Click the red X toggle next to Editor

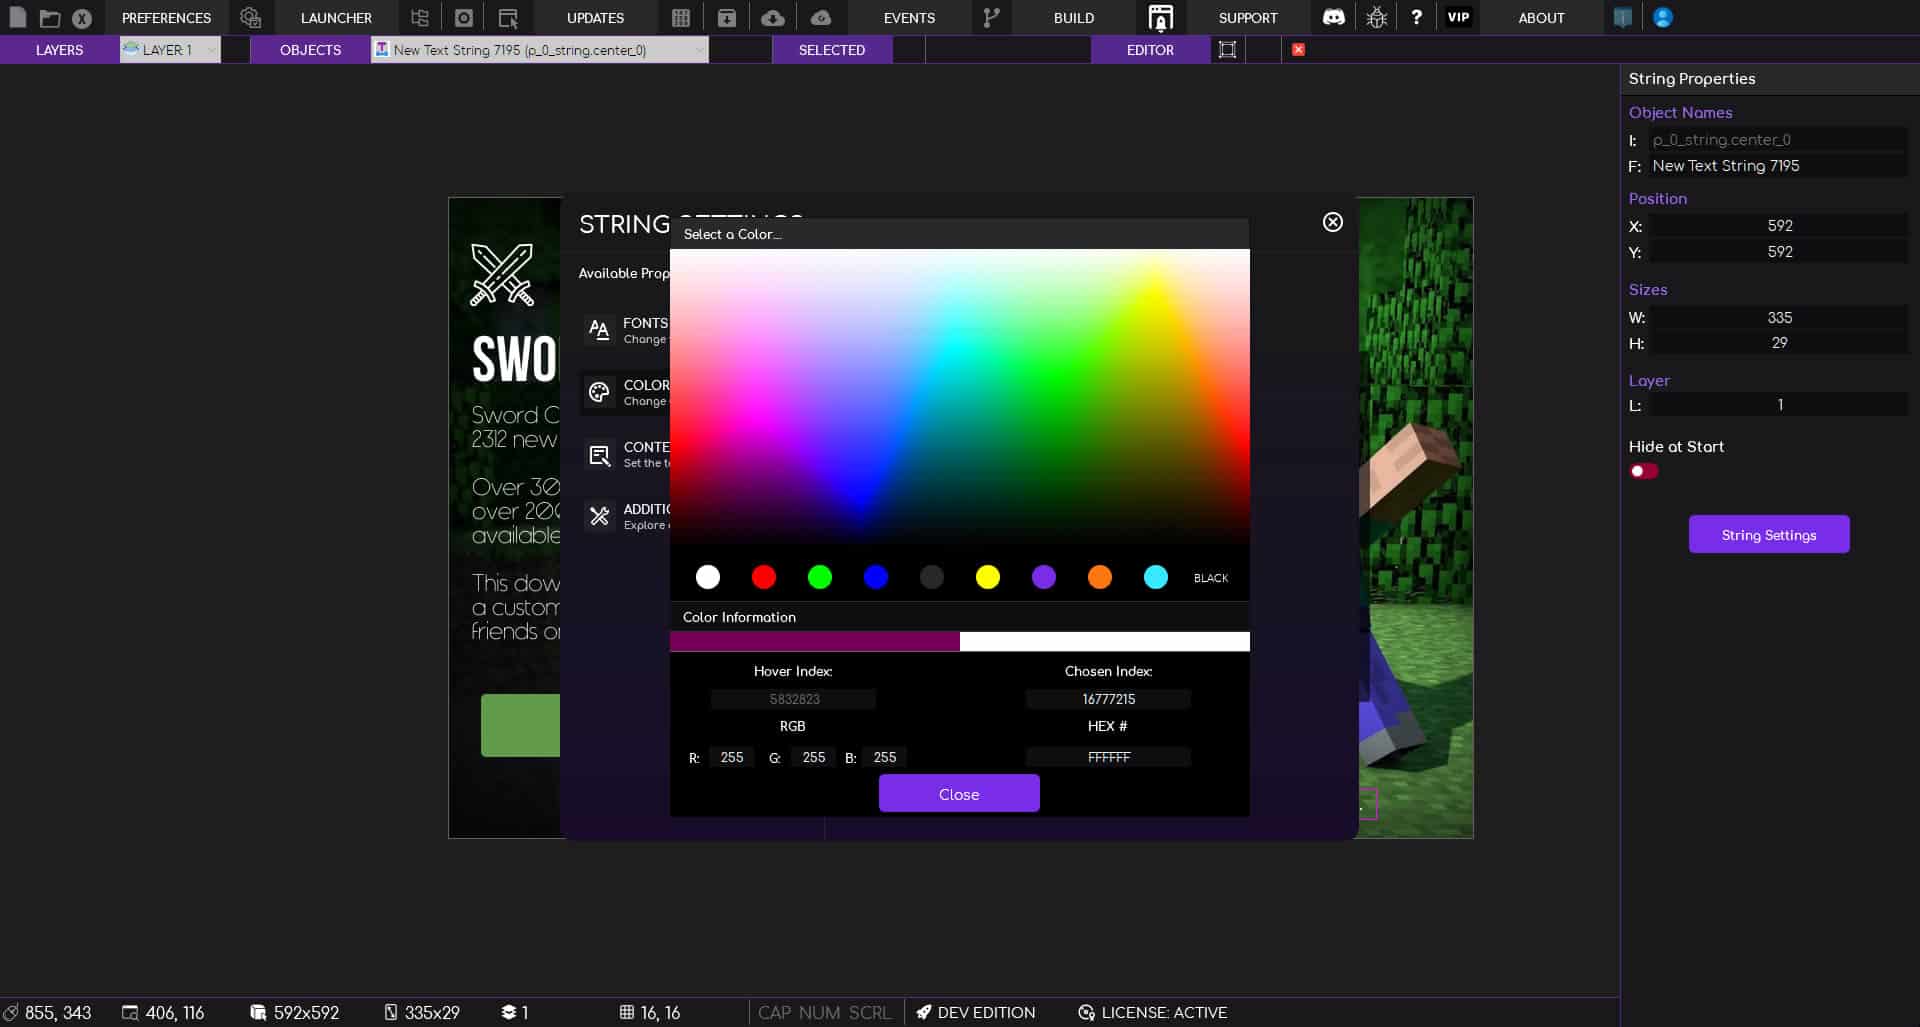tap(1298, 49)
